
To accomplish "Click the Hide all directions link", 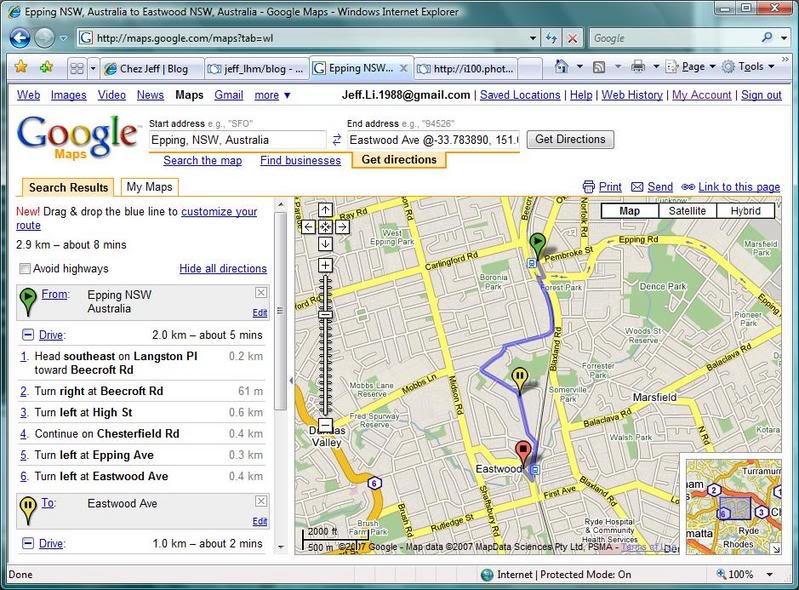I will [x=223, y=269].
